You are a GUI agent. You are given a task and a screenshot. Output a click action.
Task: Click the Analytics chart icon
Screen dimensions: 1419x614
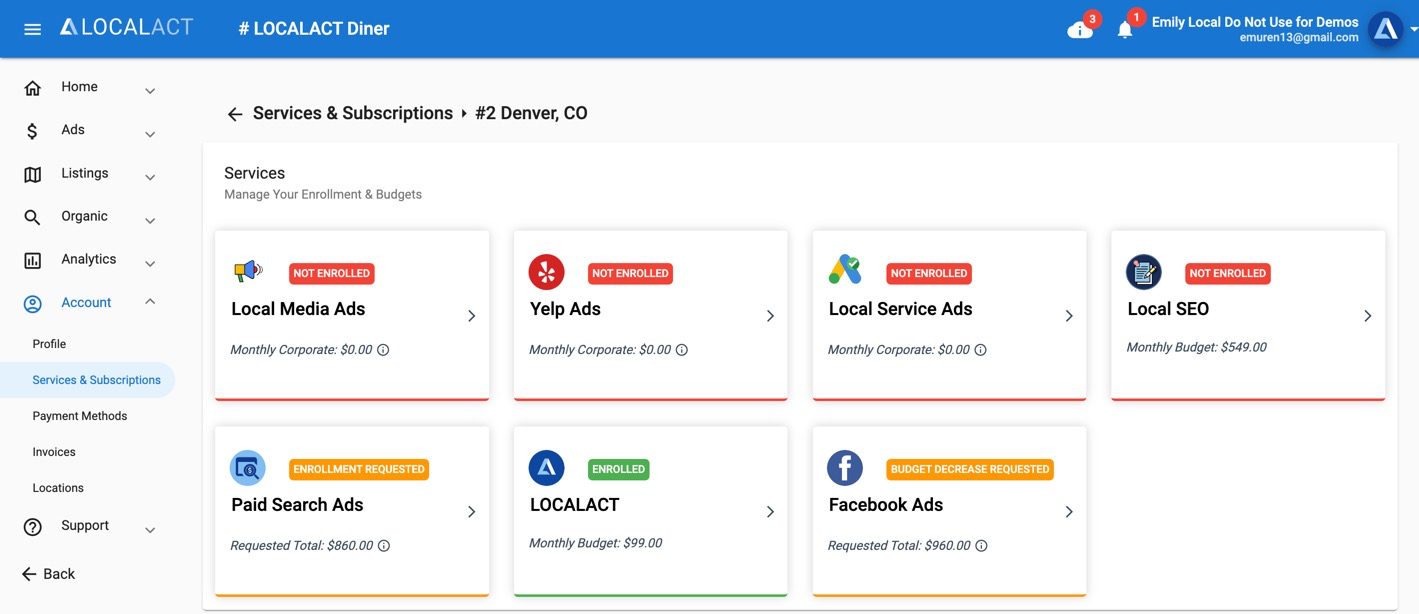[x=33, y=260]
